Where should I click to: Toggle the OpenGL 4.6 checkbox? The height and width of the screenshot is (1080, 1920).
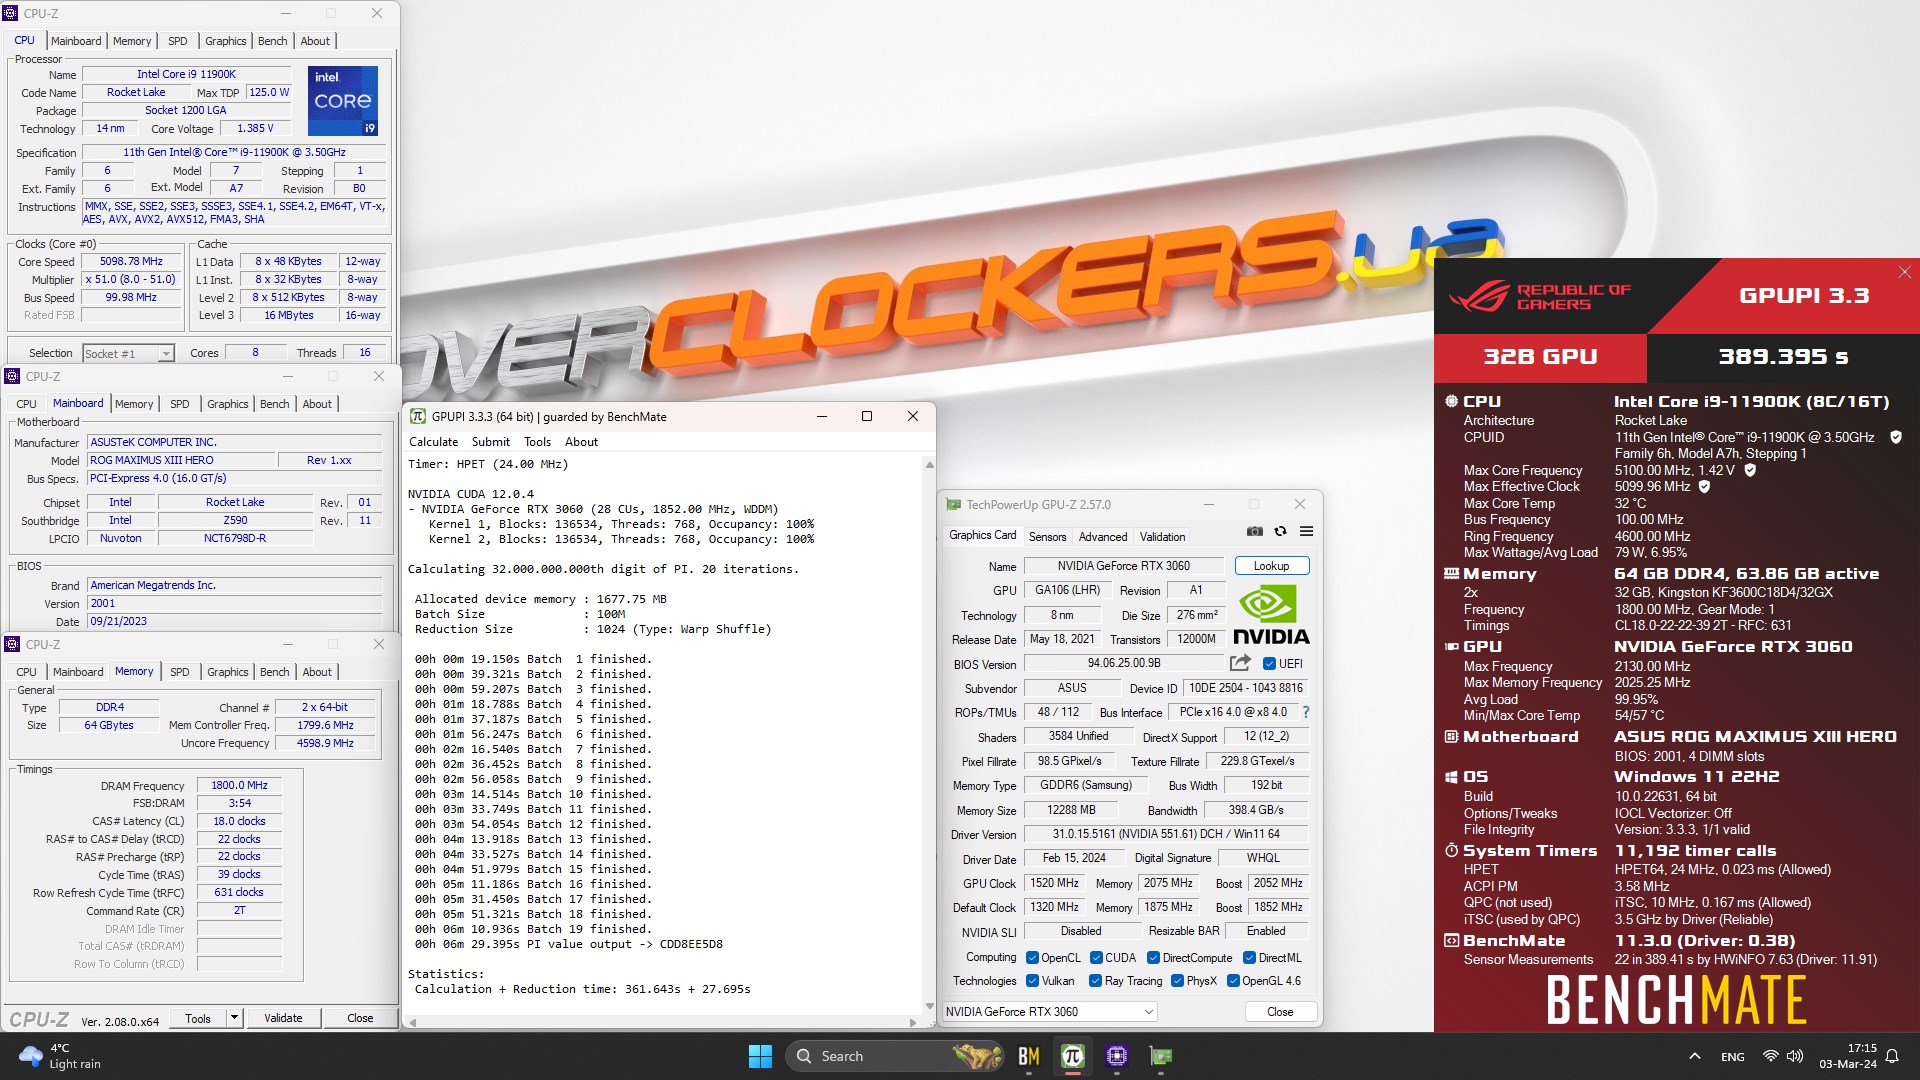tap(1233, 980)
